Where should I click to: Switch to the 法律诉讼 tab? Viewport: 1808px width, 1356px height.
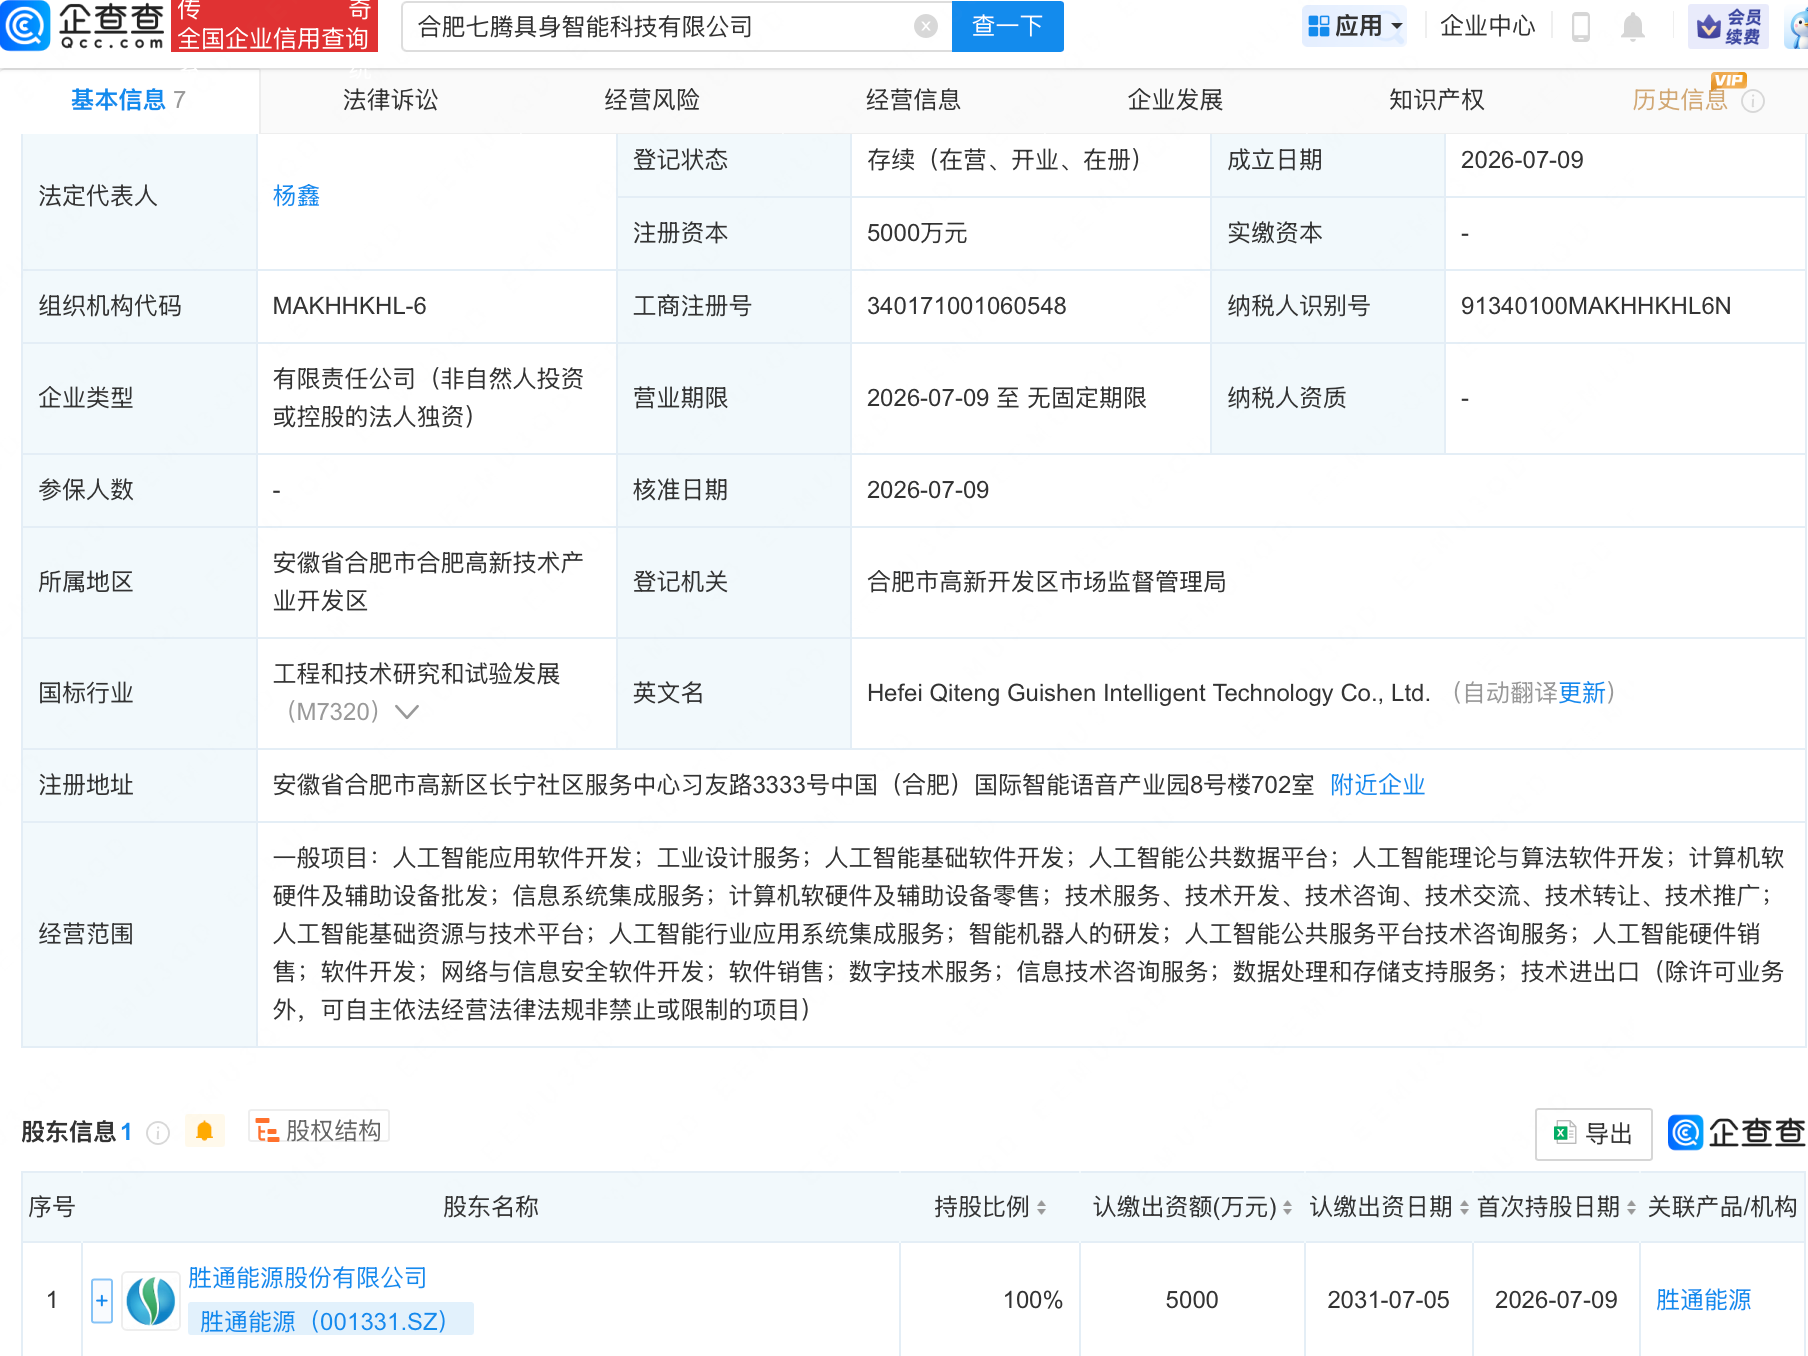coord(390,100)
